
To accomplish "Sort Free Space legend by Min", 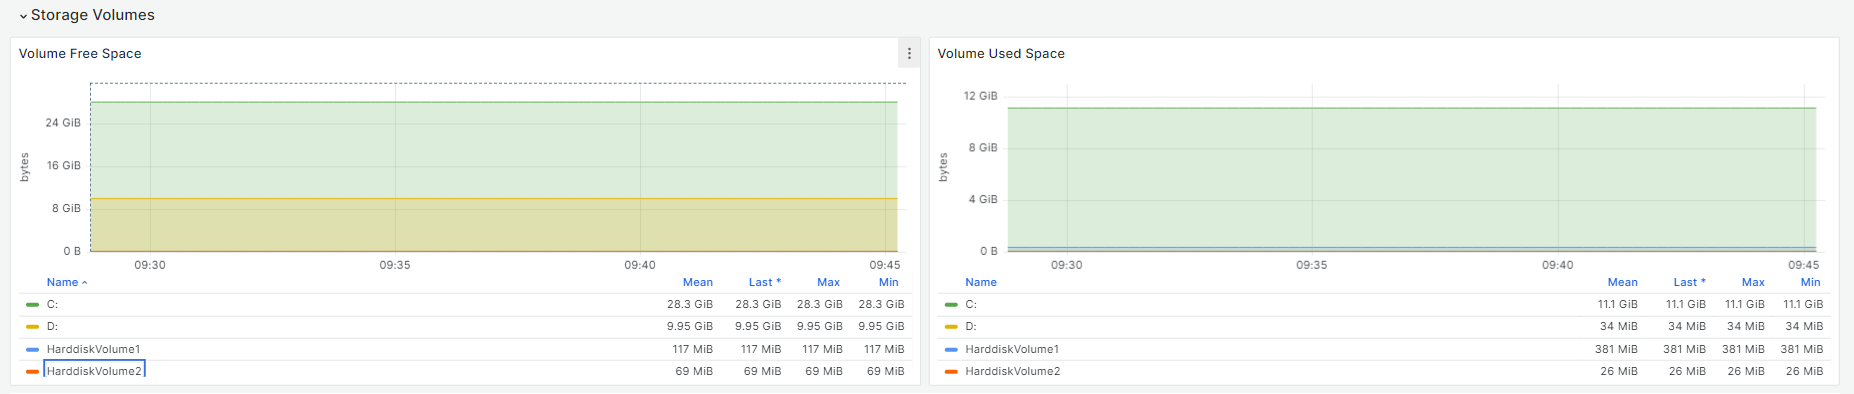I will click(x=888, y=282).
